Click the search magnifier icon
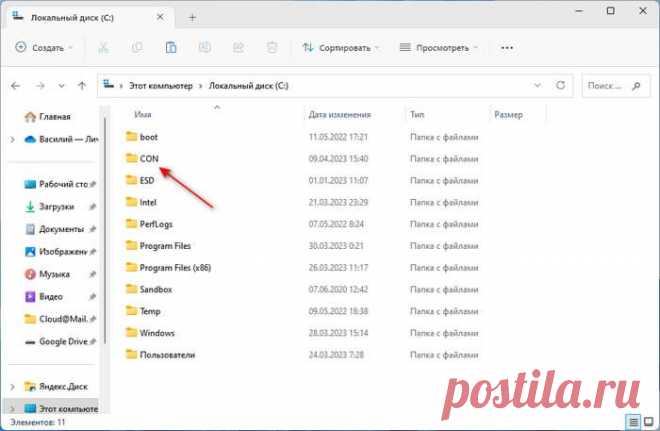The image size is (660, 431). point(636,86)
